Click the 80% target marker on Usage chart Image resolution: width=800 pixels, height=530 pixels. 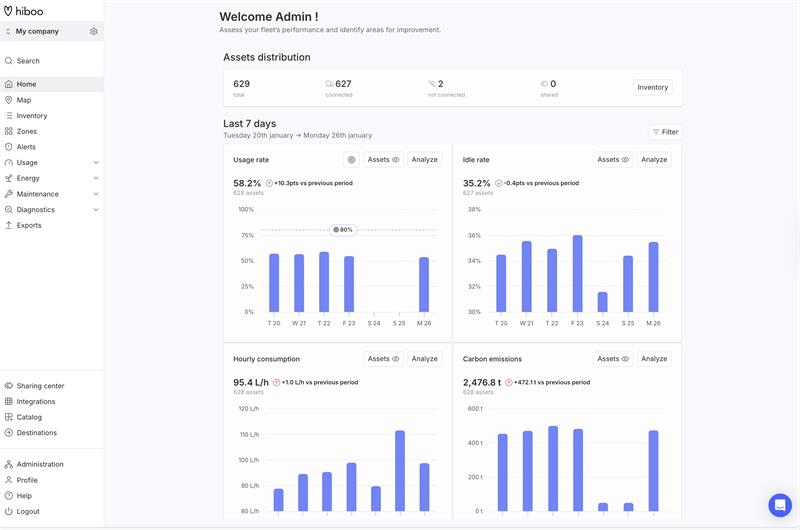[344, 230]
